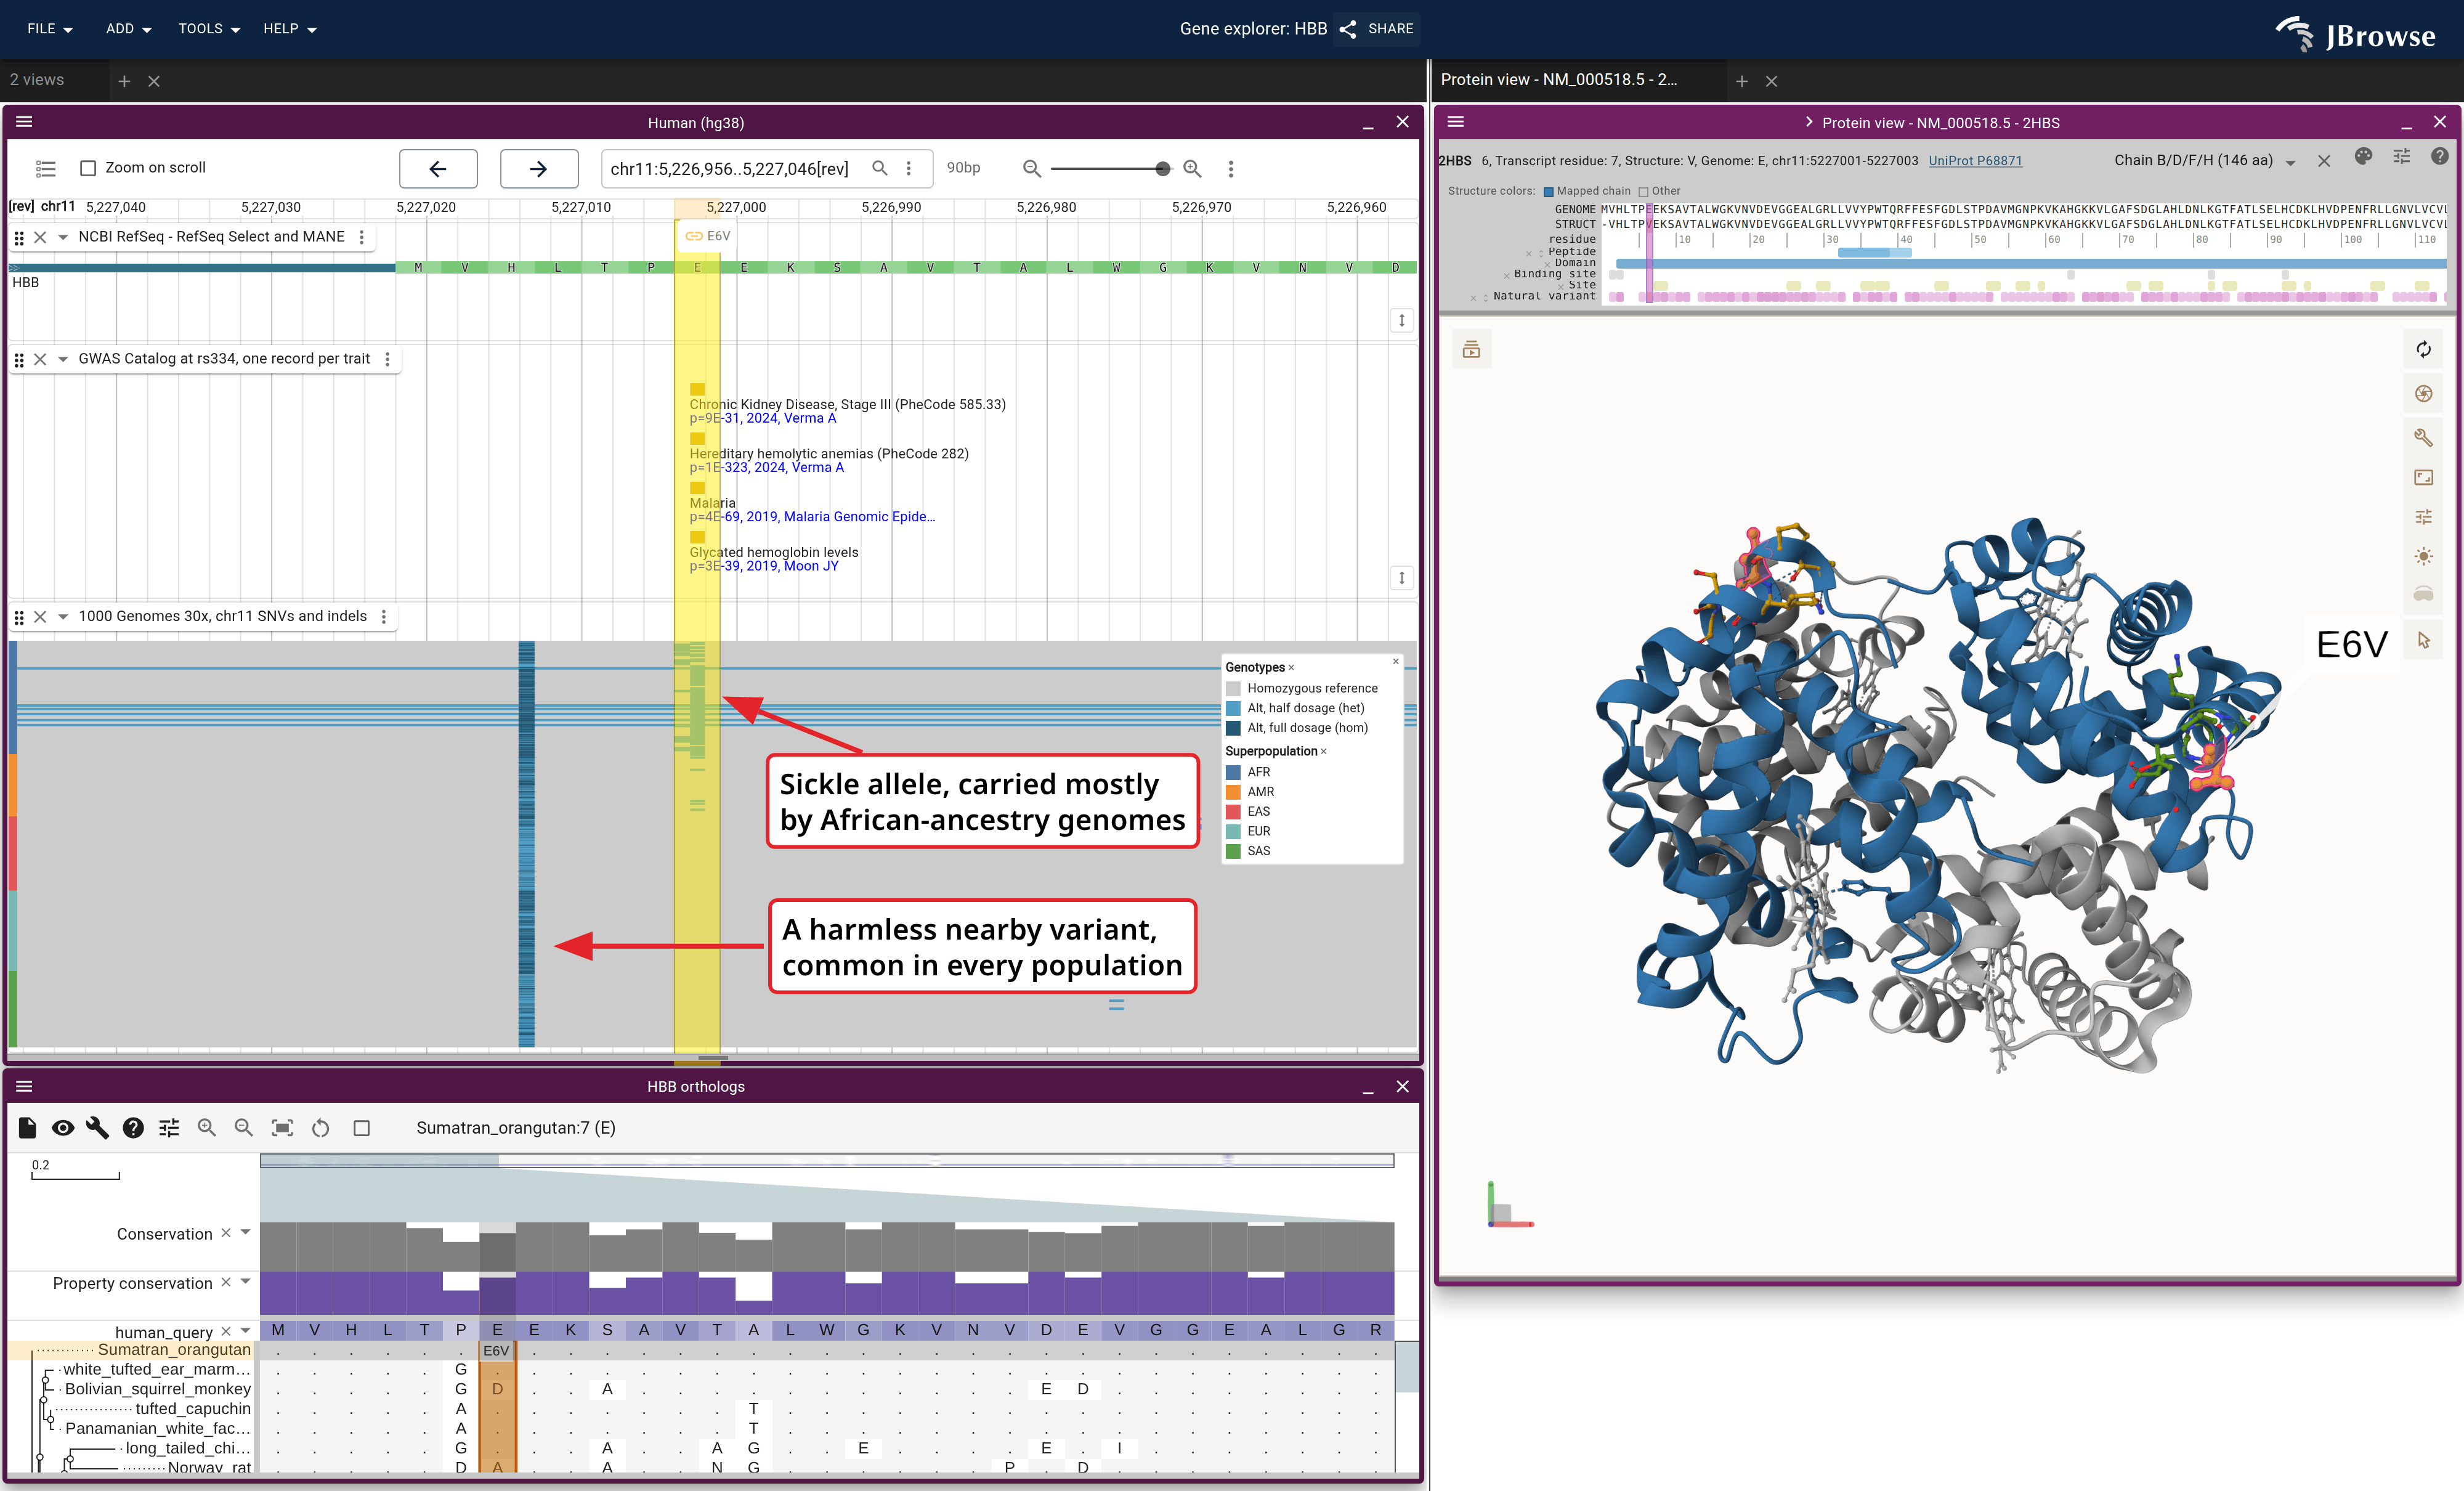The image size is (2464, 1491).
Task: Open the HELP menu
Action: [x=290, y=29]
